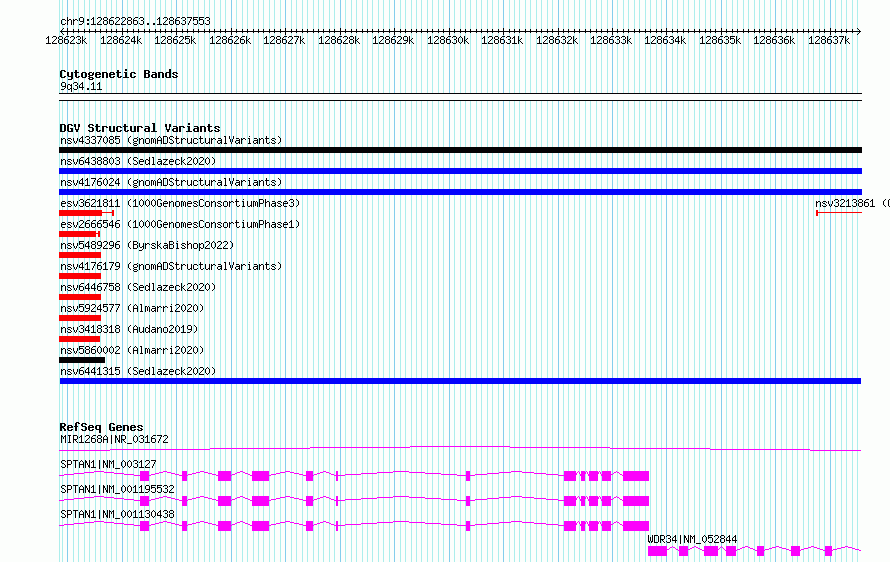The width and height of the screenshot is (890, 562).
Task: Click the red bar under nsv5489296
Action: tap(80, 255)
